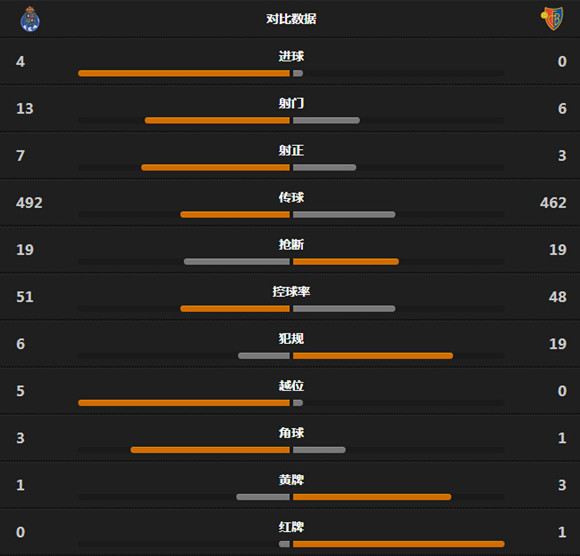Image resolution: width=580 pixels, height=556 pixels.
Task: Click the 红牌 stat label
Action: point(291,527)
